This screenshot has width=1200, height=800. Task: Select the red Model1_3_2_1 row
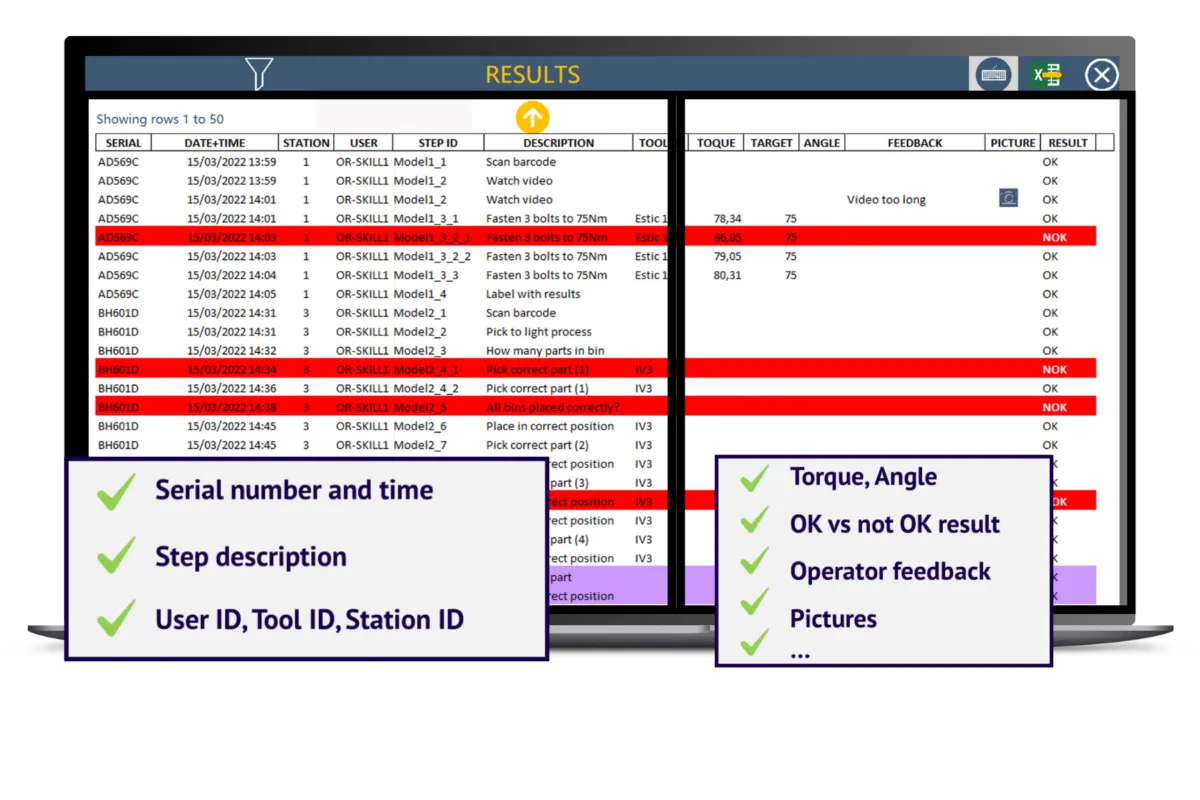pos(596,237)
